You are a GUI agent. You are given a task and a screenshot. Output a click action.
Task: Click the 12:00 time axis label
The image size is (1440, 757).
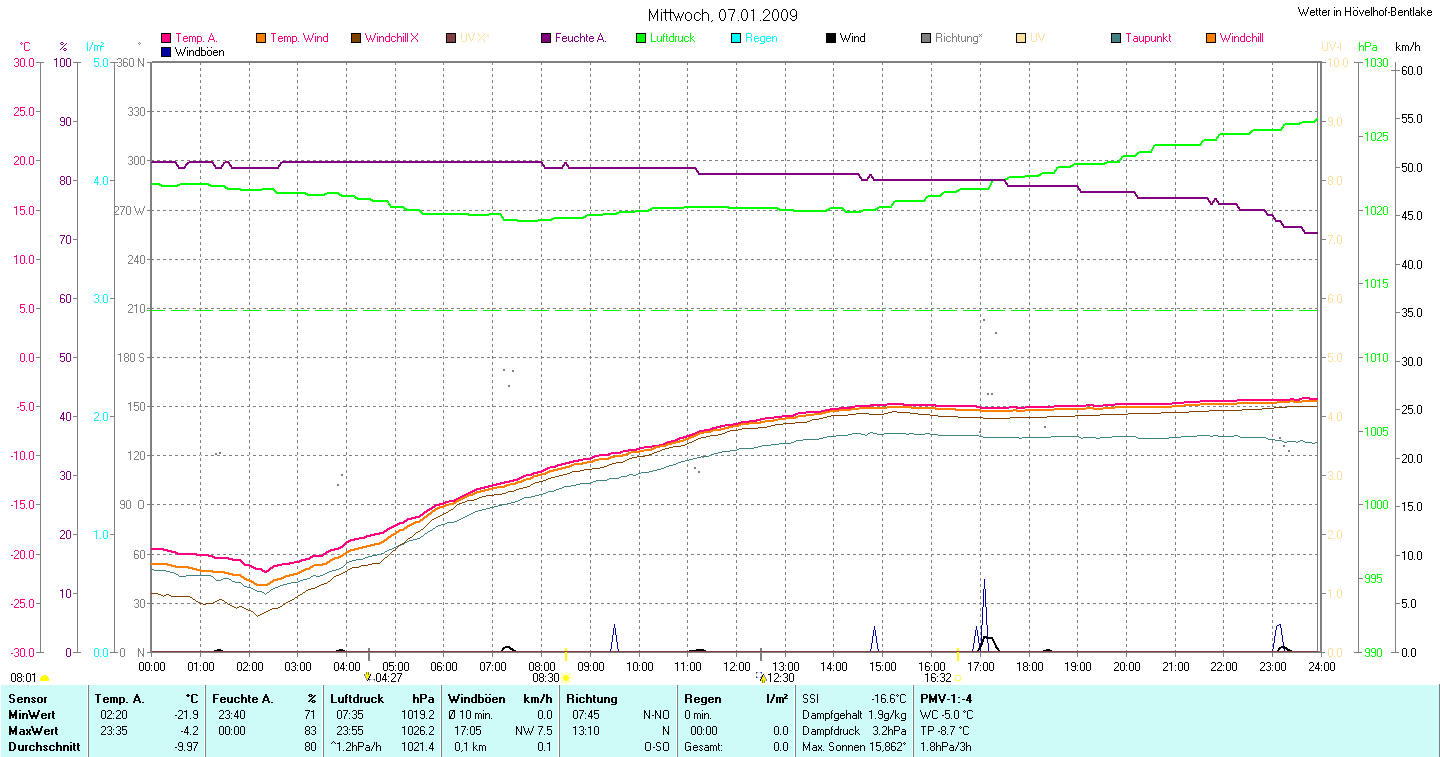(x=736, y=666)
